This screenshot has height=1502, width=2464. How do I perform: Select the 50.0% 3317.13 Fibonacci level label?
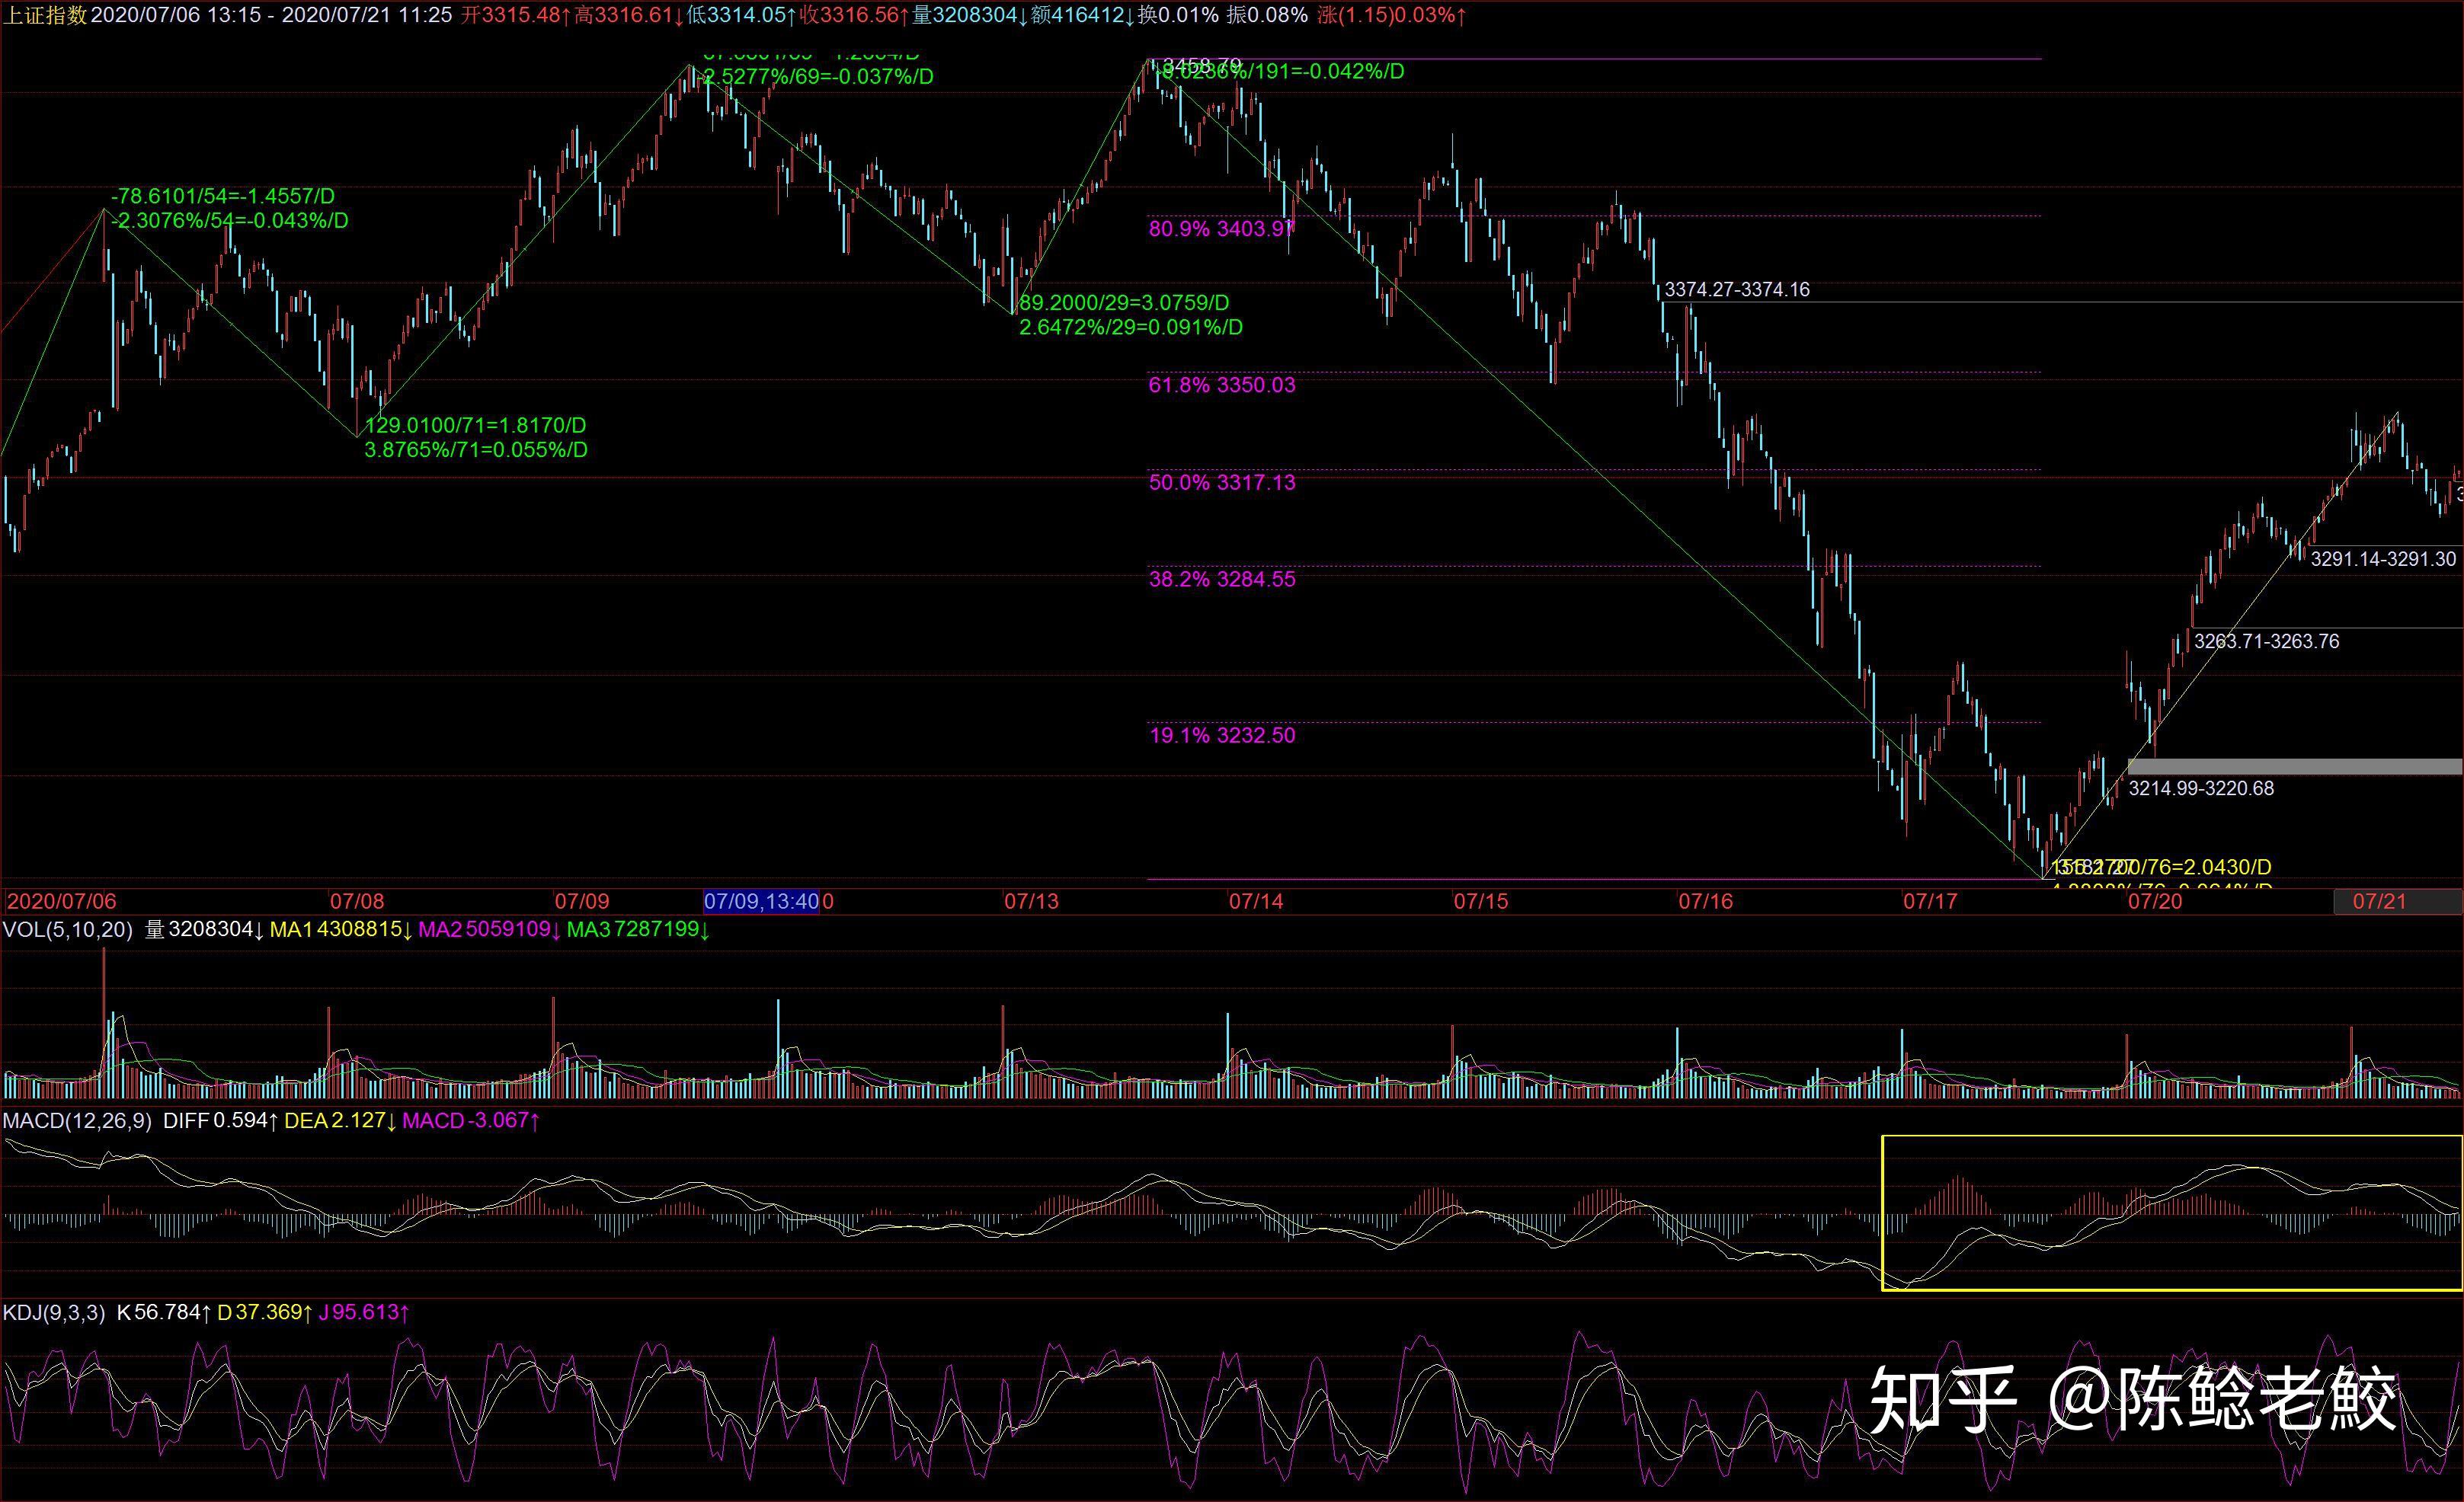coord(1221,482)
